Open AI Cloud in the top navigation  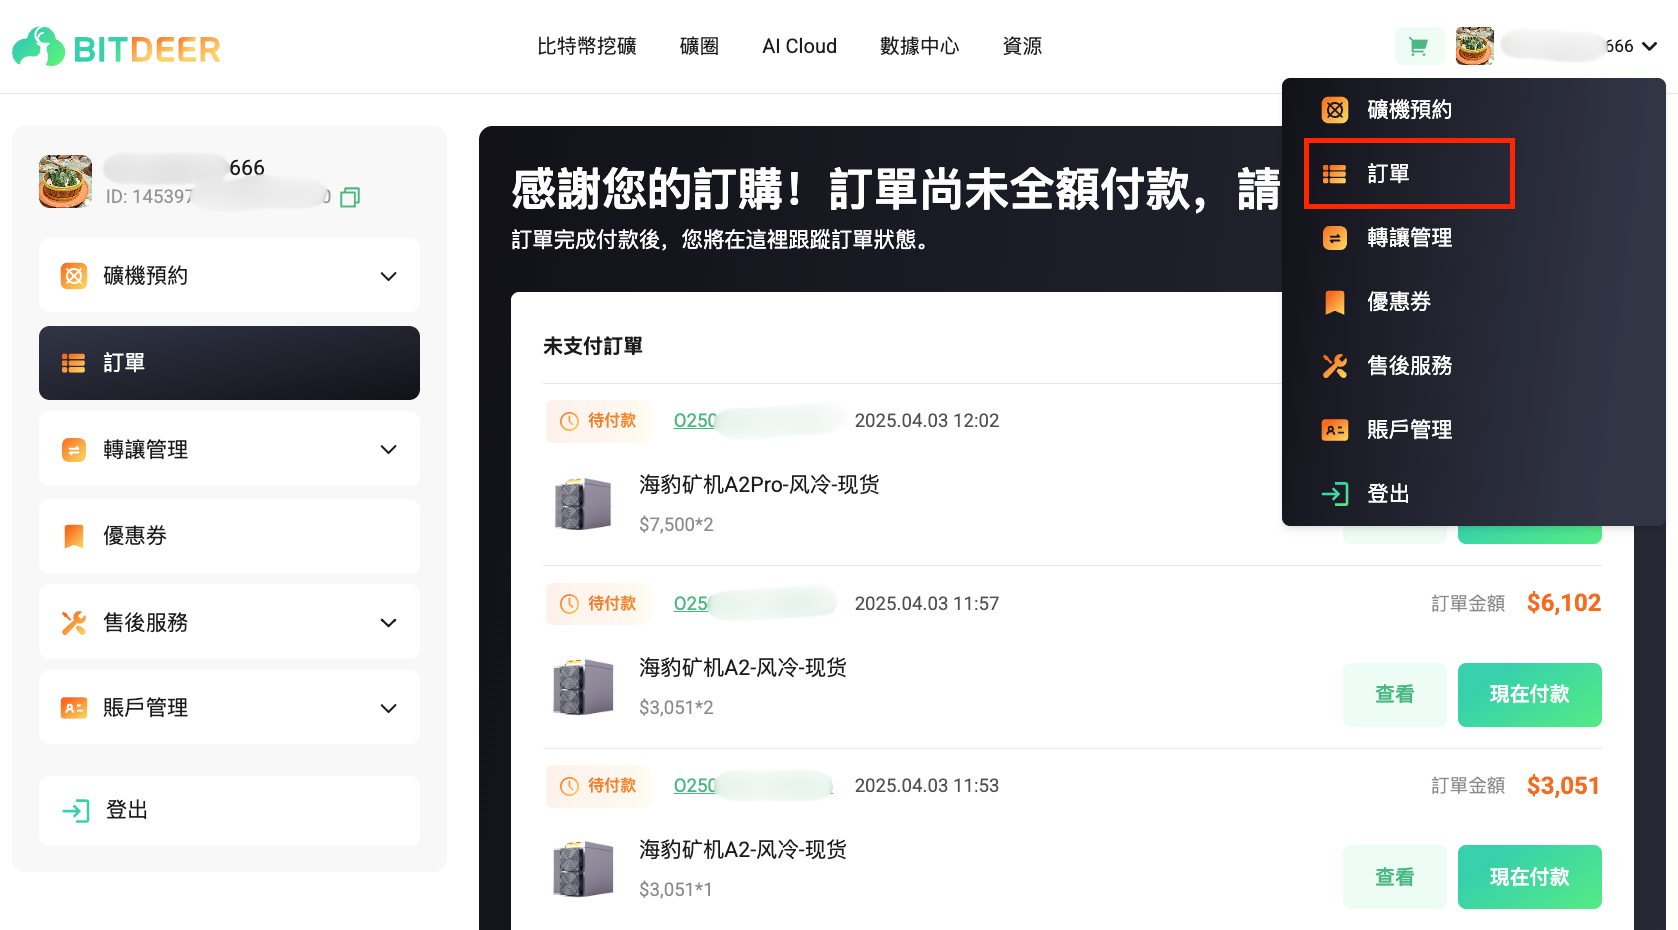799,46
